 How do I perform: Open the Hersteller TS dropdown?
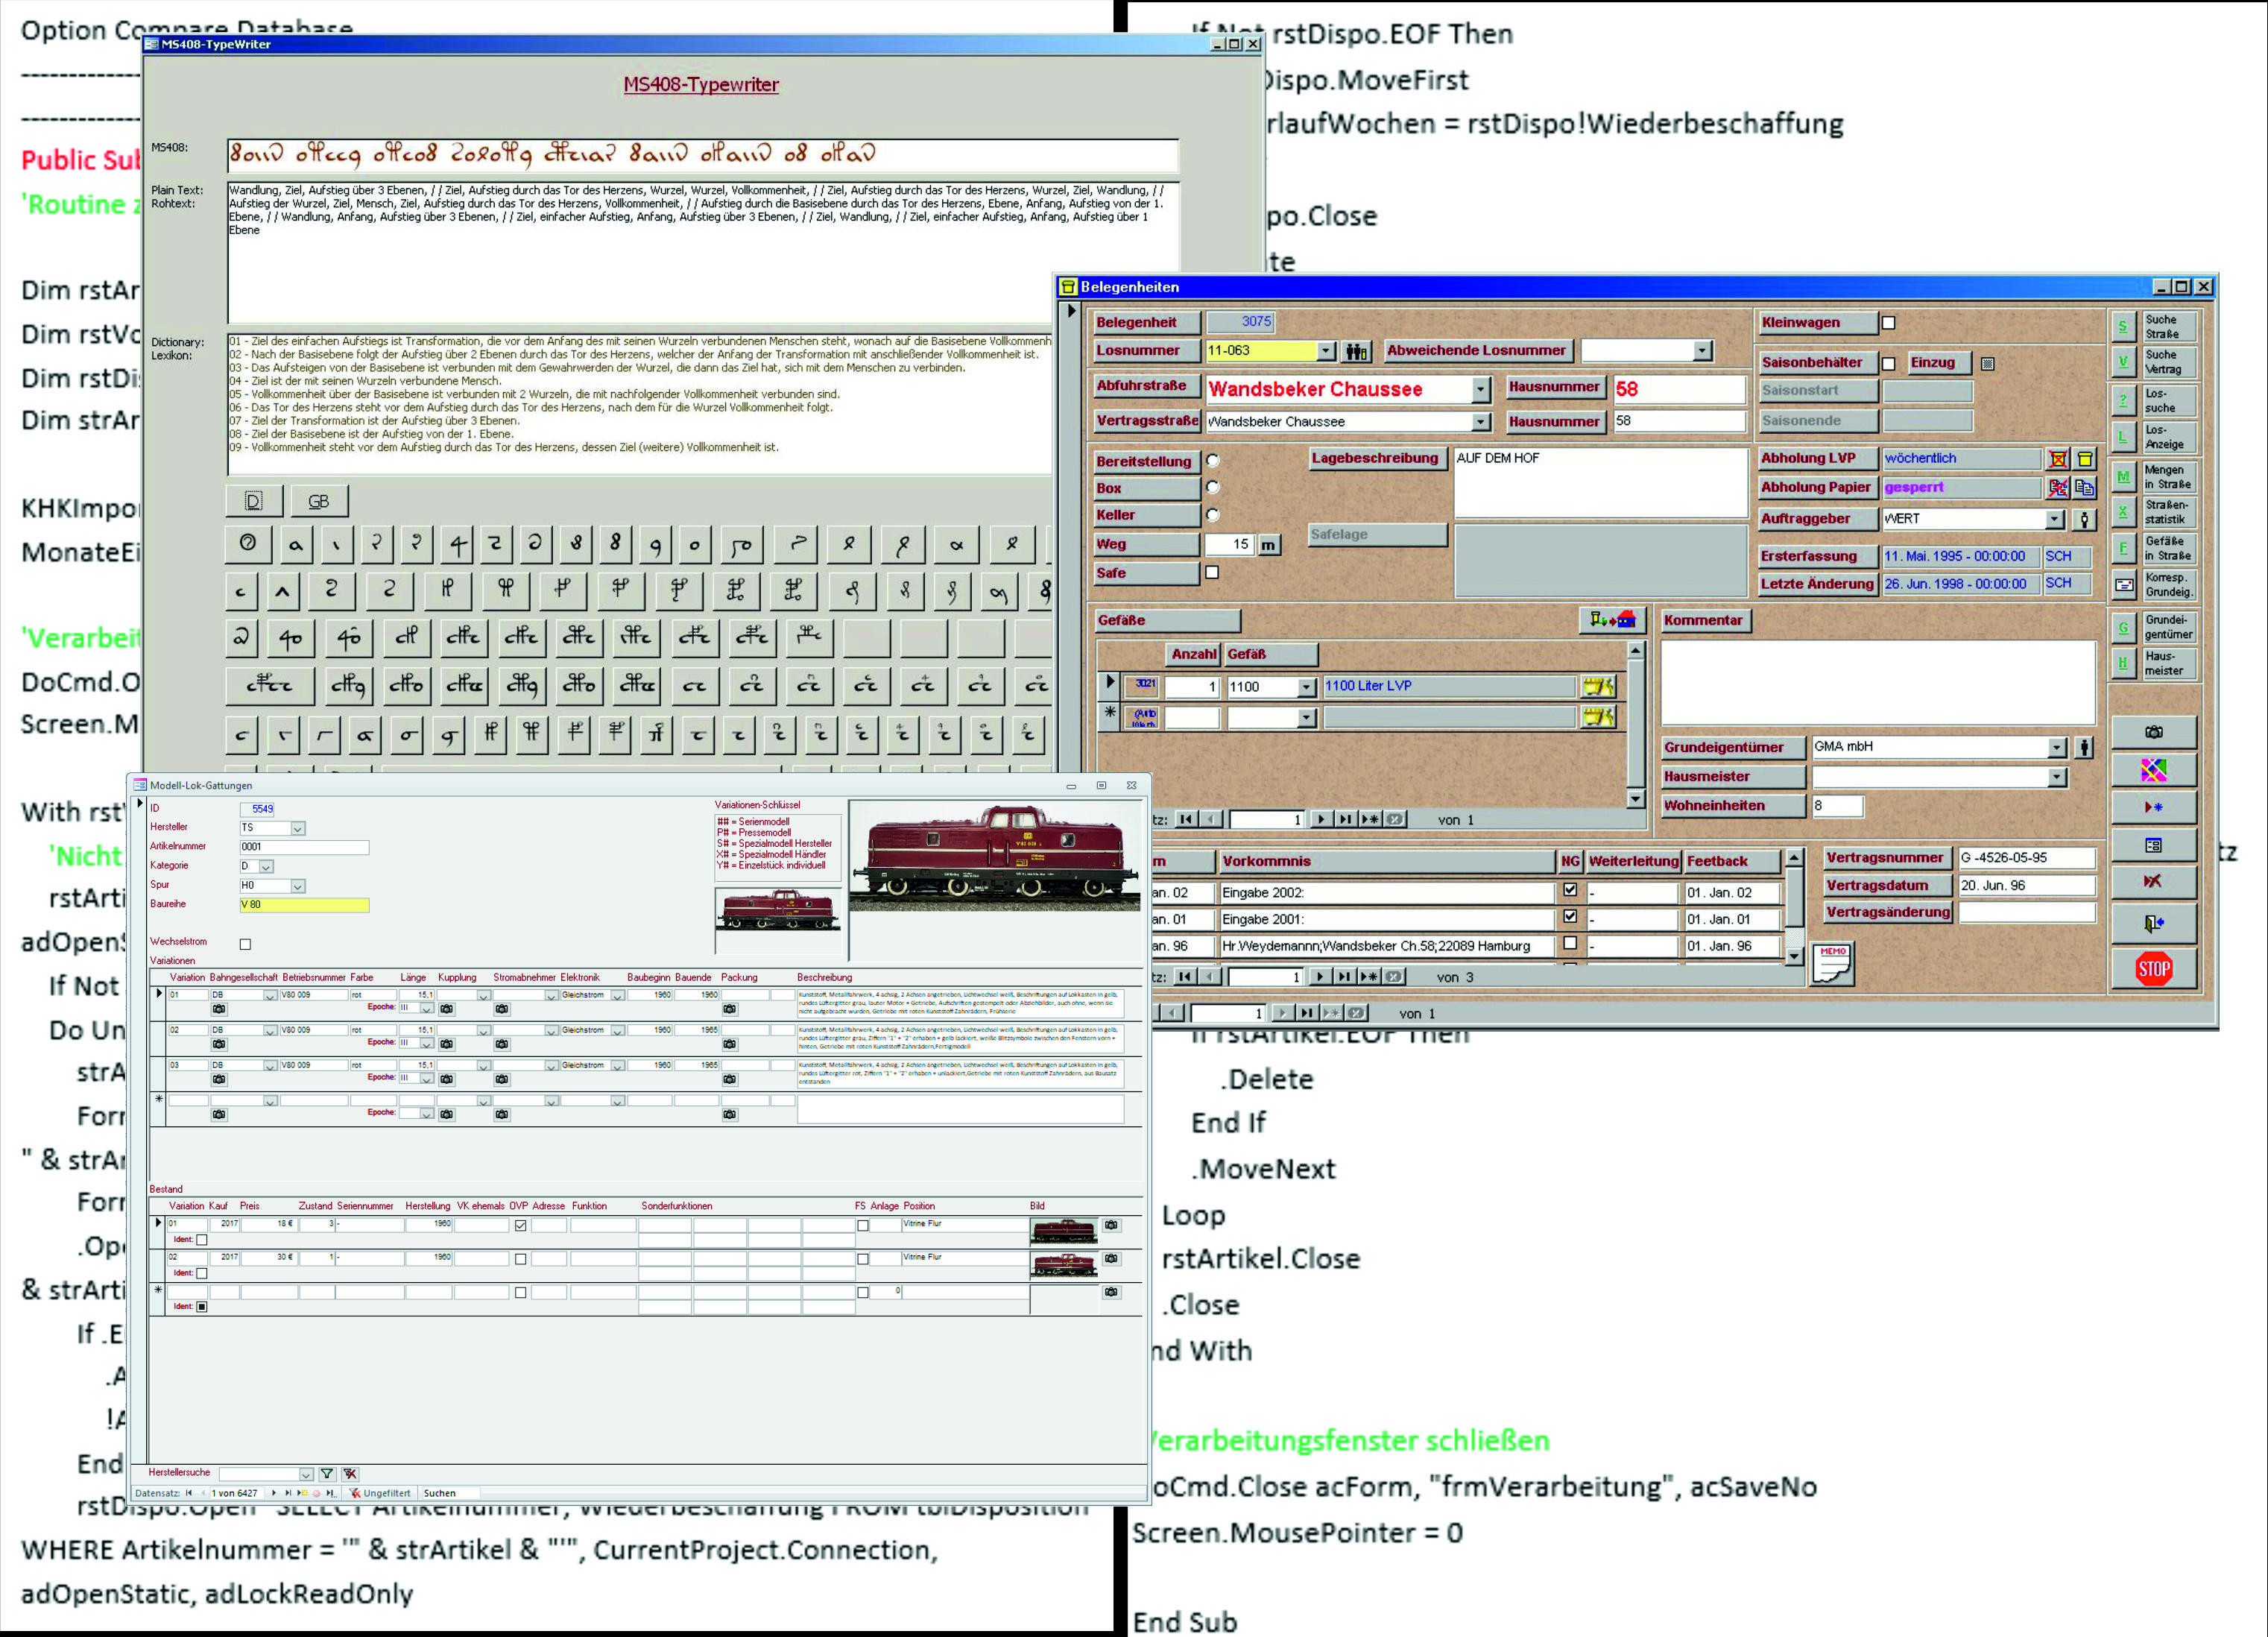[x=297, y=828]
